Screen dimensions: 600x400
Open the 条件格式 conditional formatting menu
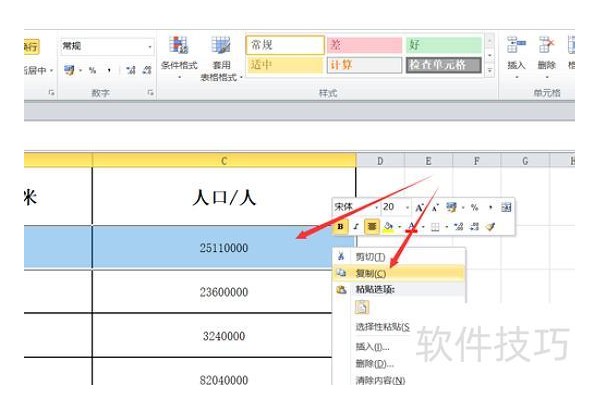pos(179,57)
